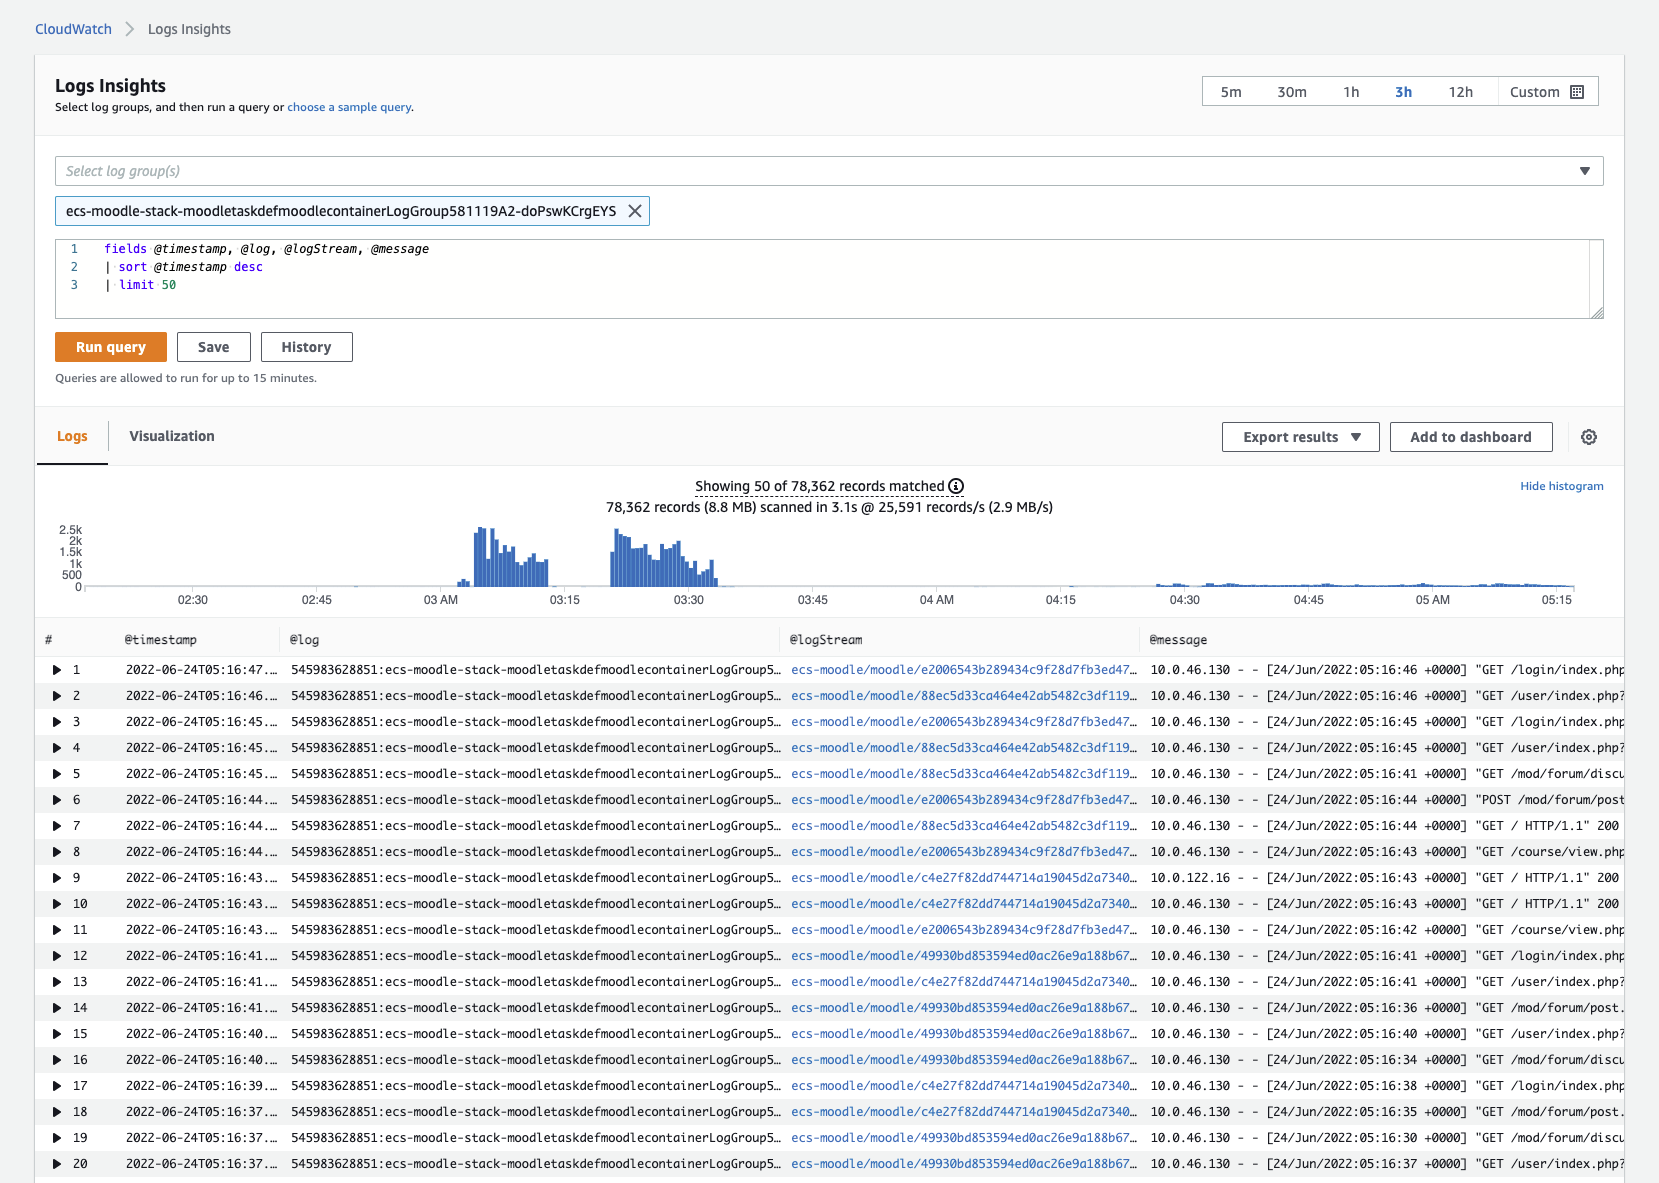Expand log row 9 details
The height and width of the screenshot is (1183, 1659).
click(57, 878)
